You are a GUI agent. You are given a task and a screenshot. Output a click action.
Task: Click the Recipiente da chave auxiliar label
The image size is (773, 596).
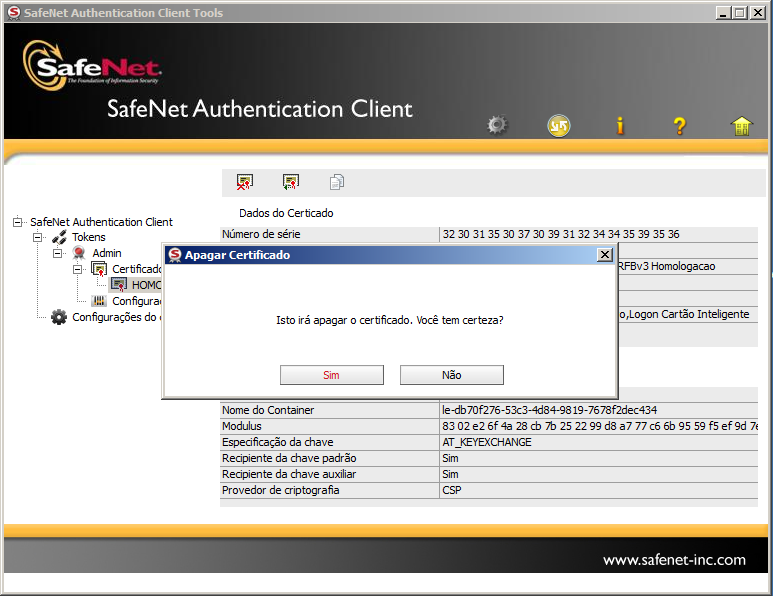289,474
